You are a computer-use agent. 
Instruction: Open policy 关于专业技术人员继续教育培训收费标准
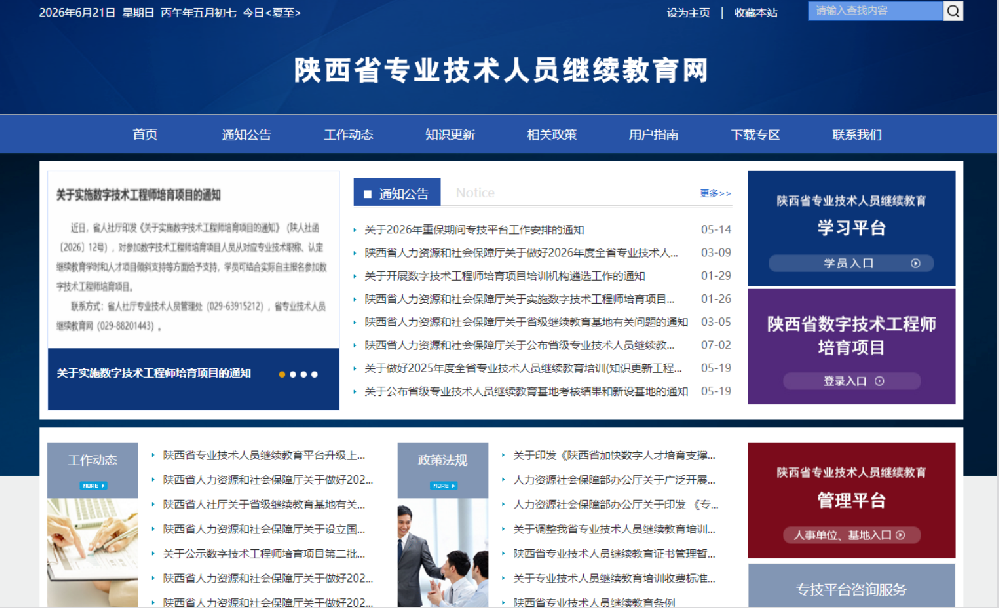click(614, 578)
